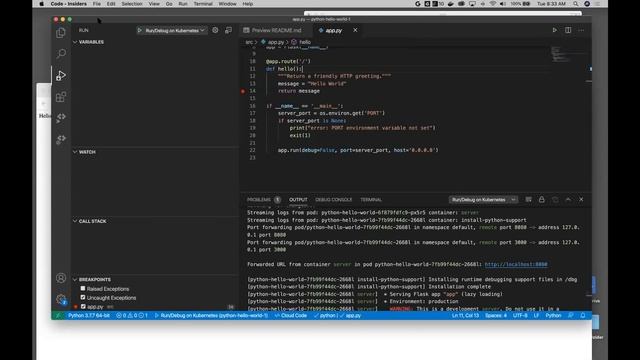Click Run/Debug on Kubernetes in status bar
640x360 pixels.
[211, 316]
